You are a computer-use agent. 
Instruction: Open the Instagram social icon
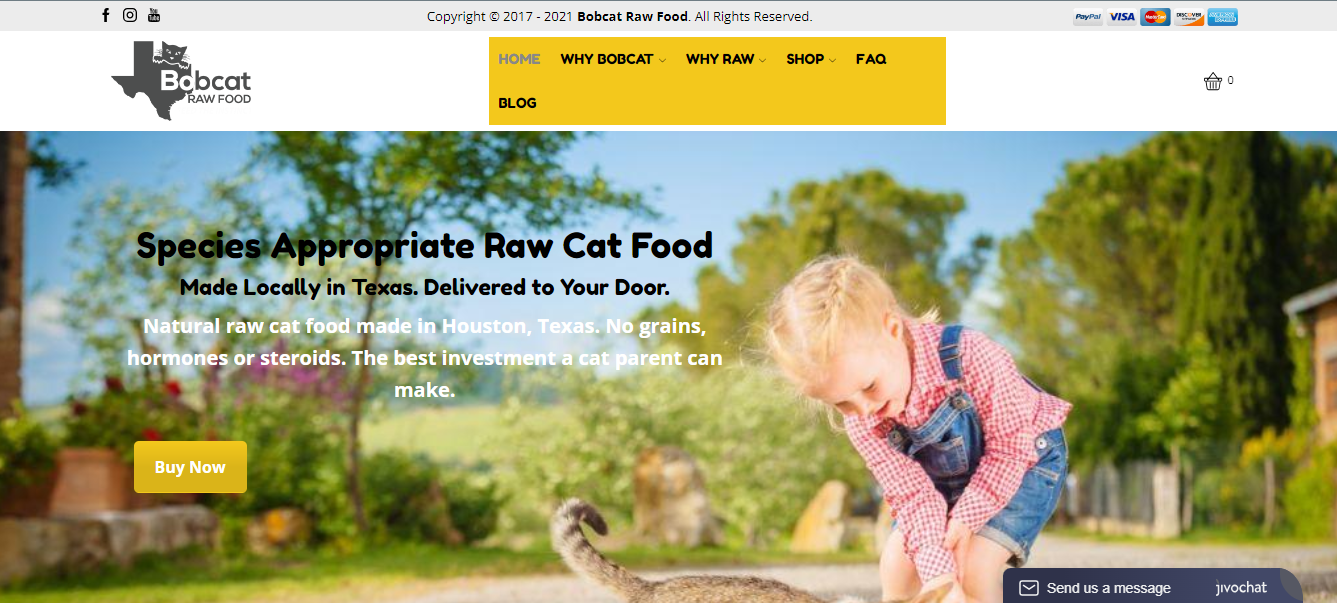click(x=130, y=15)
